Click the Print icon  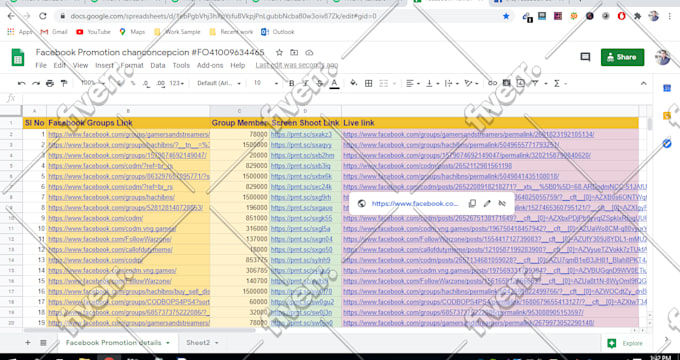[50, 83]
